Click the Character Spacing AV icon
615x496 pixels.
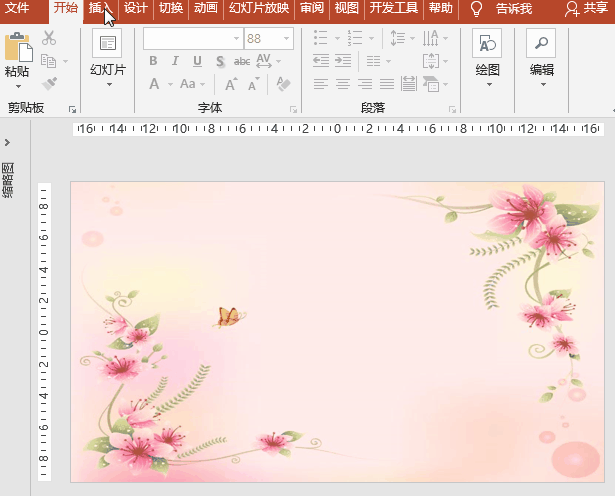[x=264, y=61]
